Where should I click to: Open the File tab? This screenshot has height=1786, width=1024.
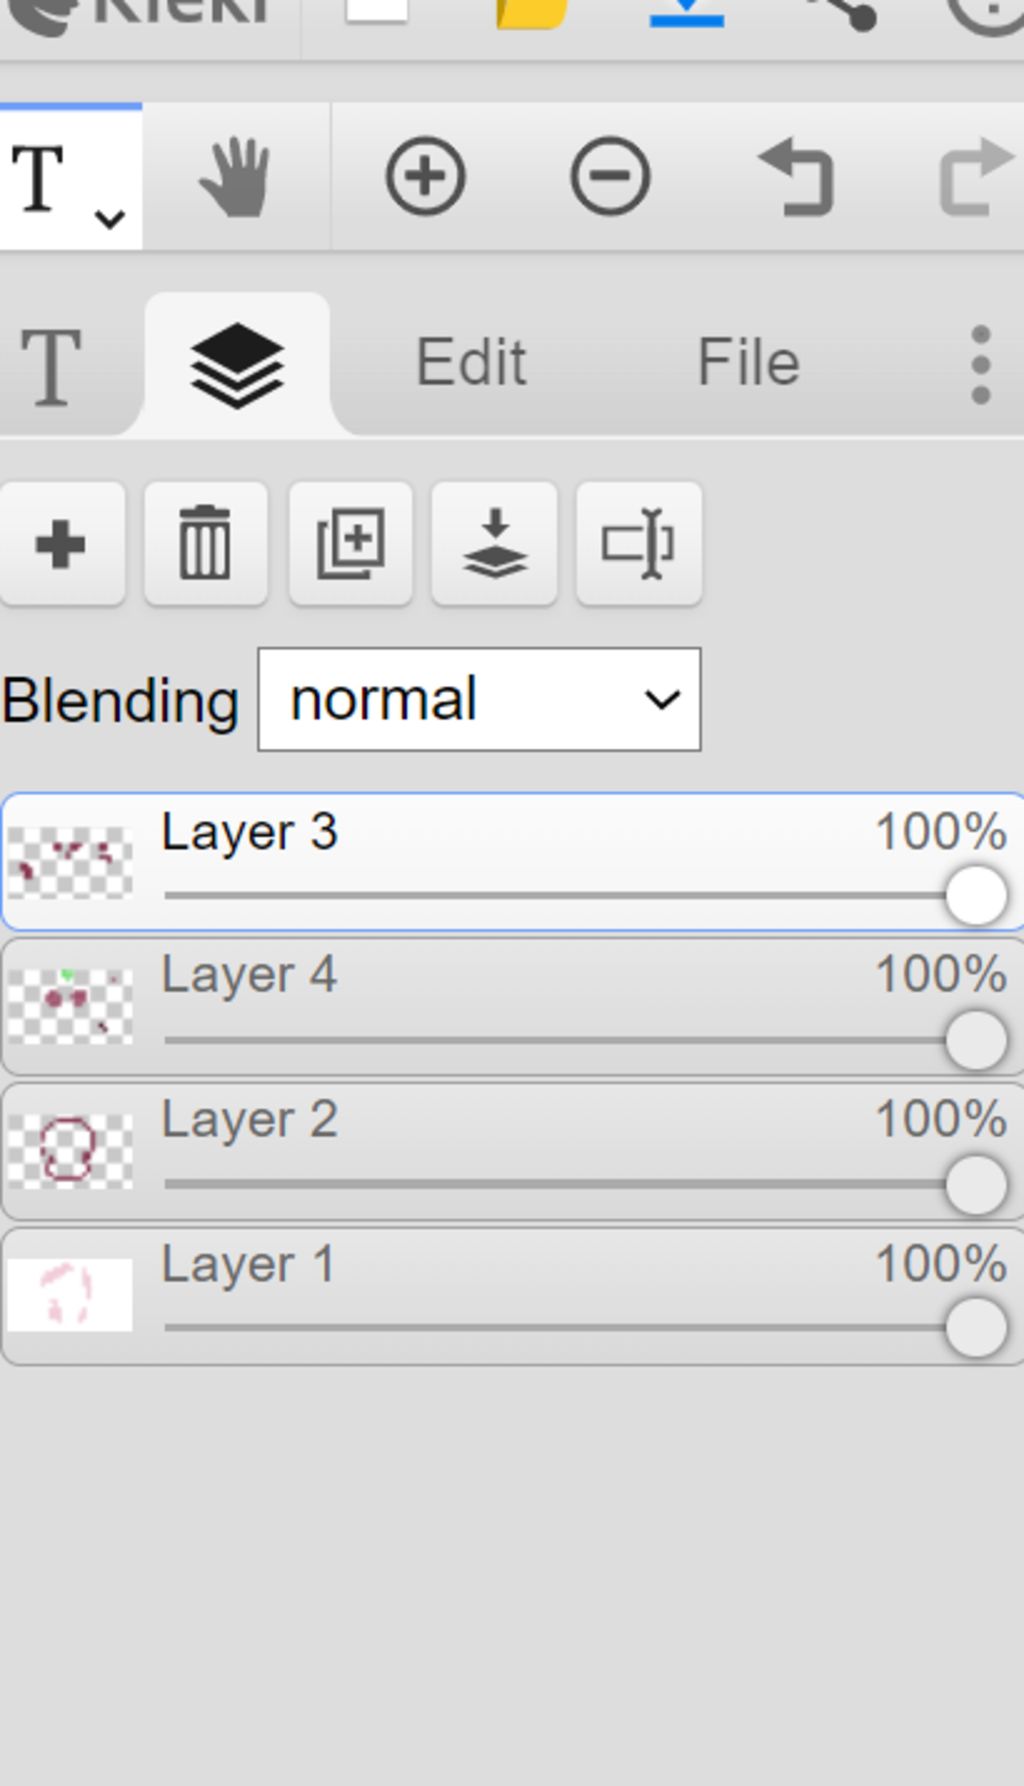(x=748, y=362)
